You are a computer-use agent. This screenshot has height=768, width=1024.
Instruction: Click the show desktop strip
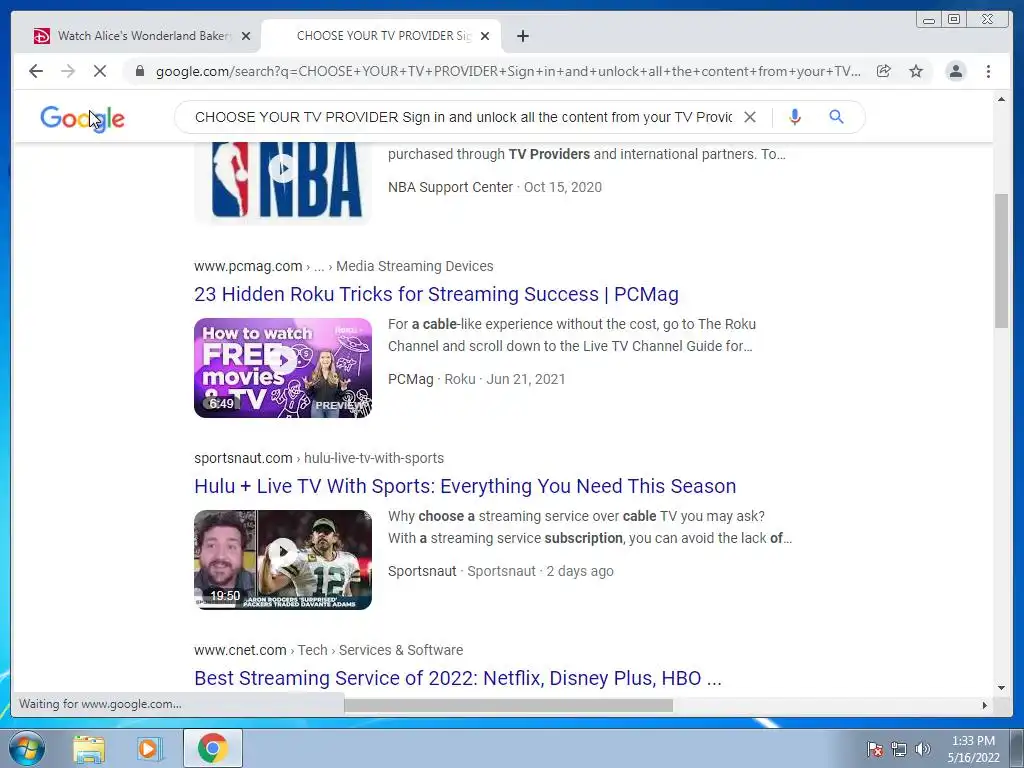click(x=1018, y=748)
